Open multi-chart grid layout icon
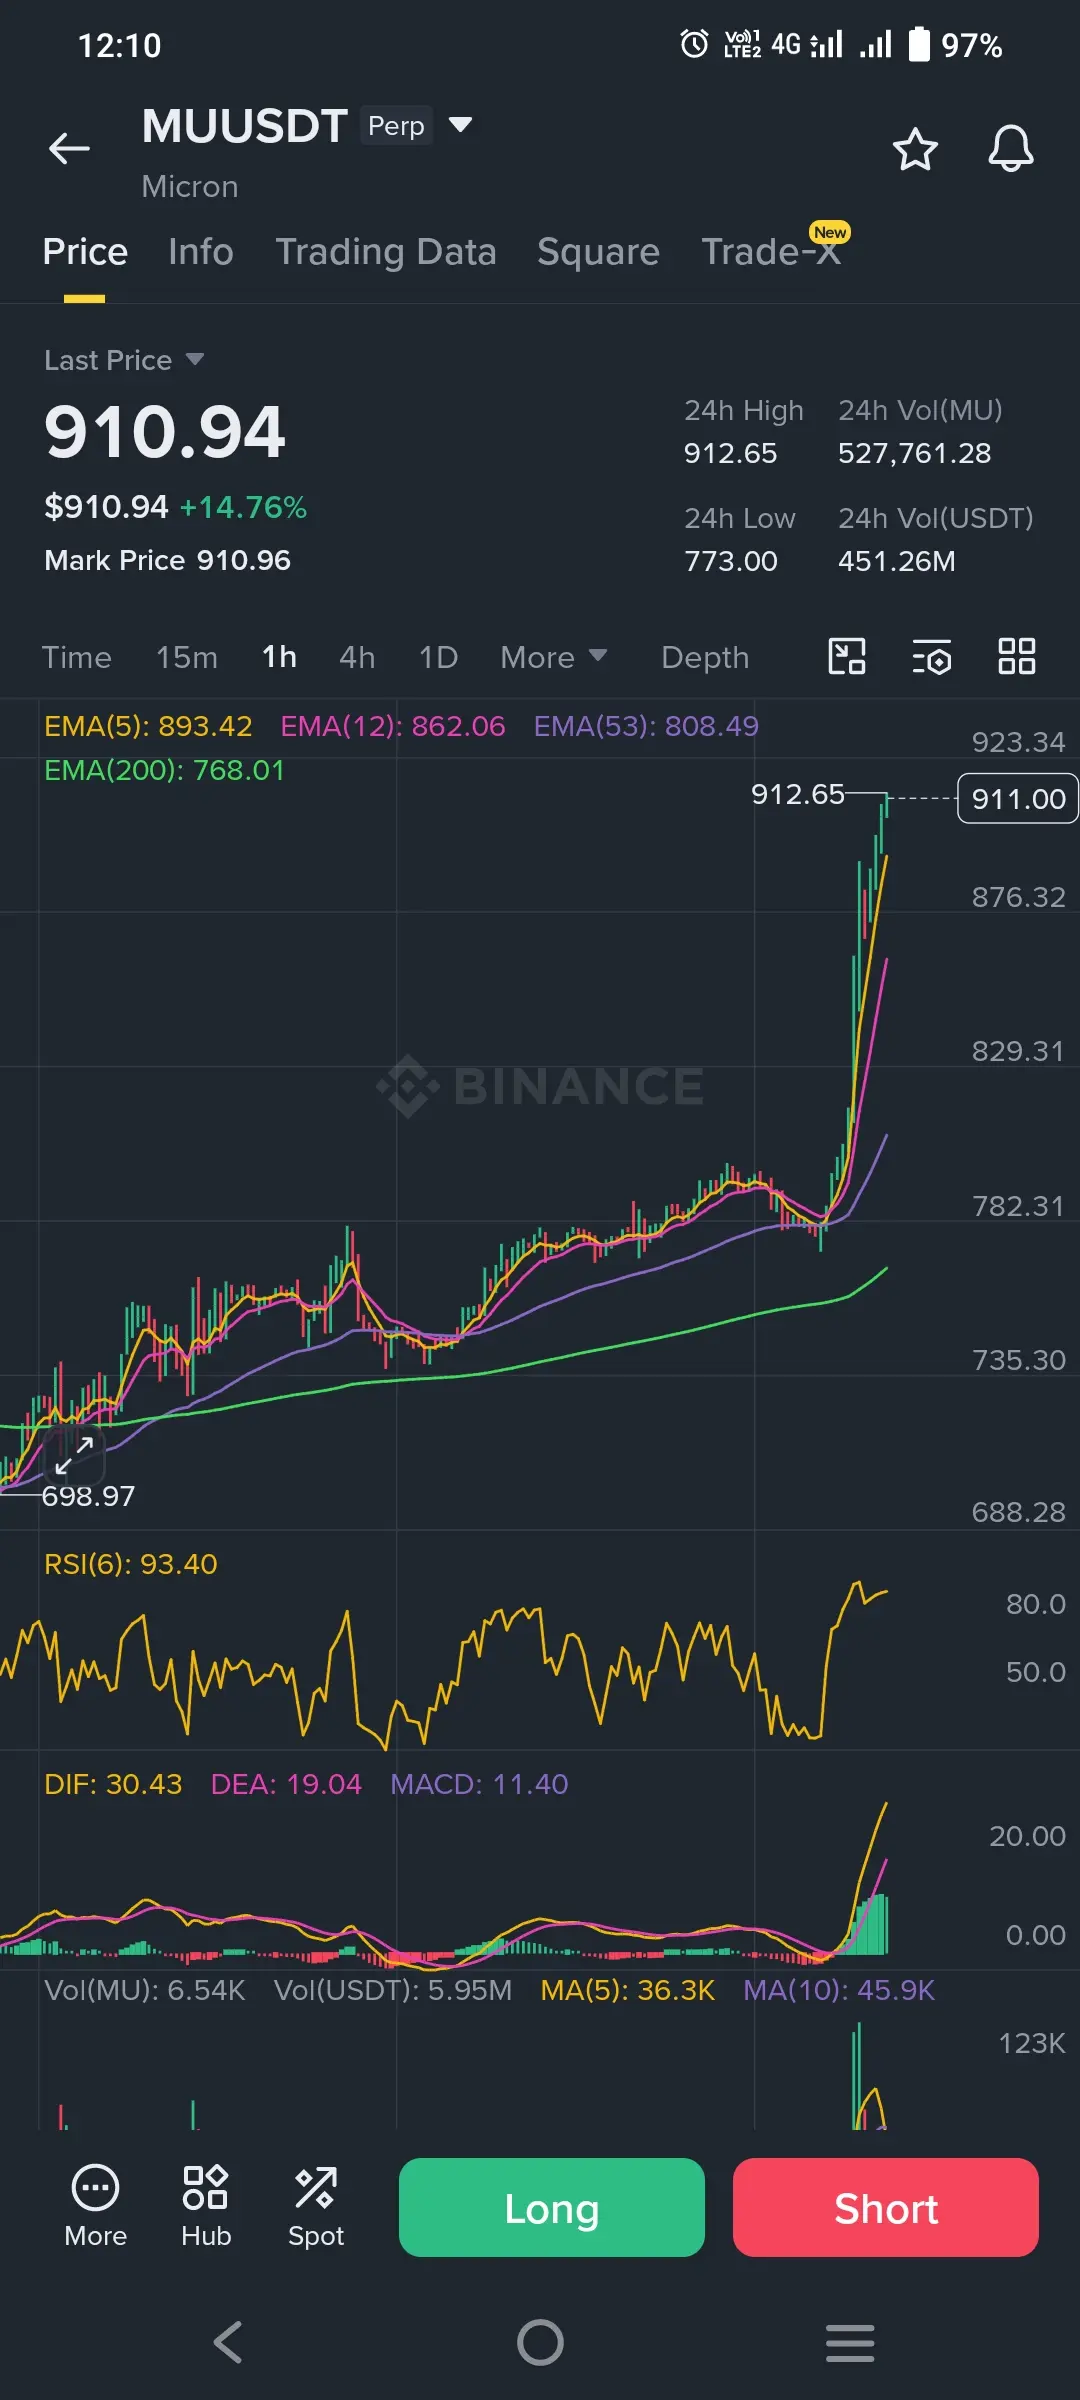This screenshot has height=2400, width=1080. click(1017, 657)
